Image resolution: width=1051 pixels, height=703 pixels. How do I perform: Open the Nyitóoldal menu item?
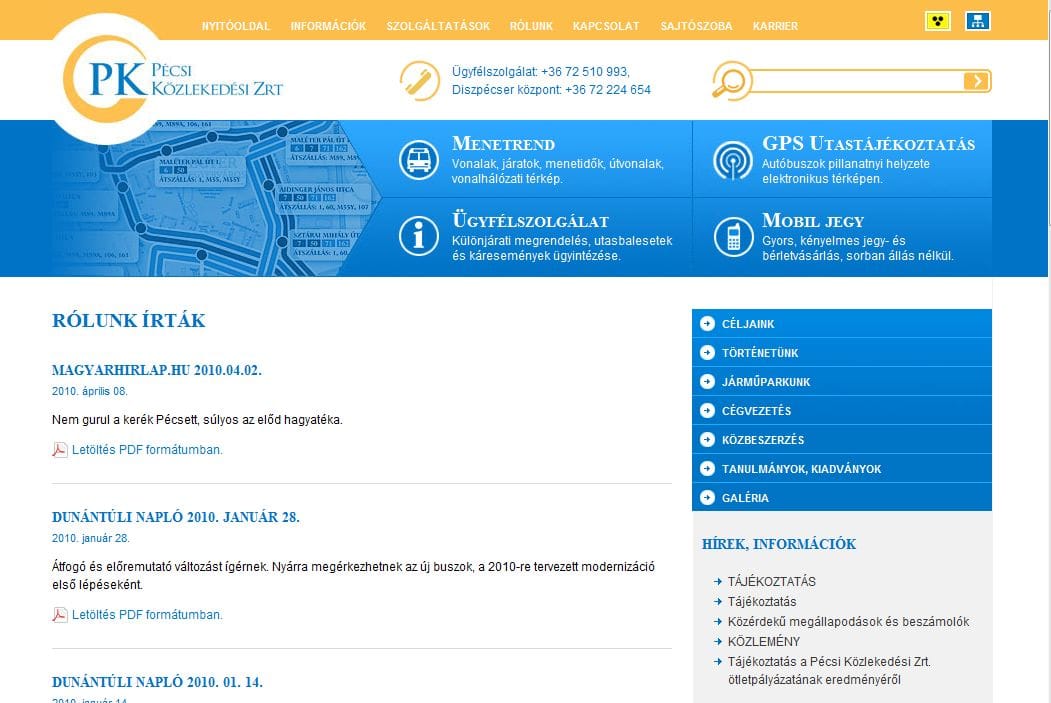(236, 26)
